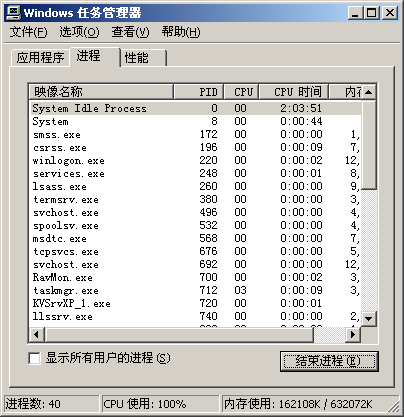Click the CPU 使用: 100% status panel

click(x=160, y=404)
